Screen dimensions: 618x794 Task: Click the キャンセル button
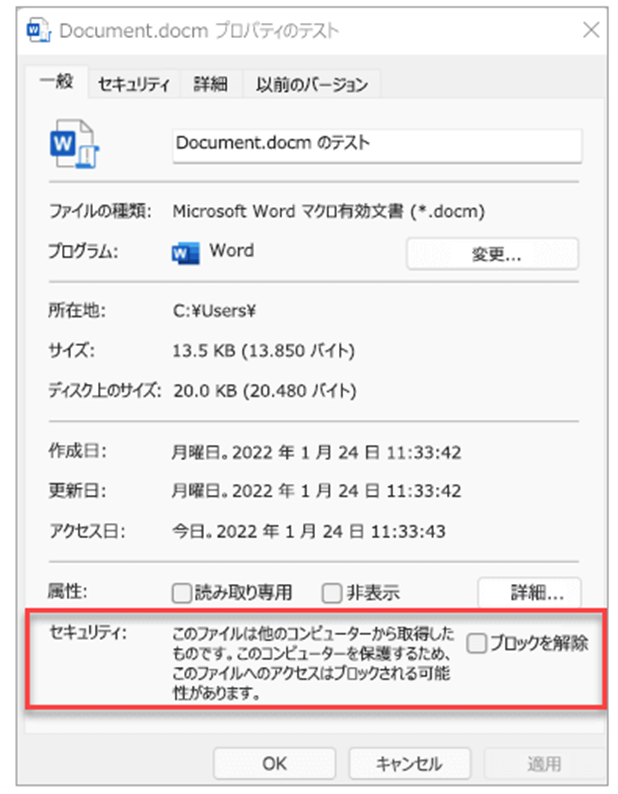pyautogui.click(x=409, y=764)
